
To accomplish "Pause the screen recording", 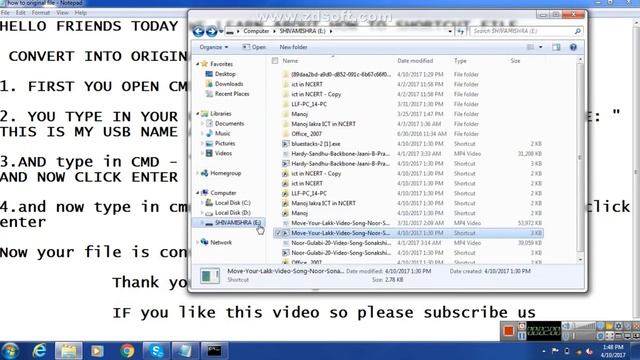I will [522, 336].
